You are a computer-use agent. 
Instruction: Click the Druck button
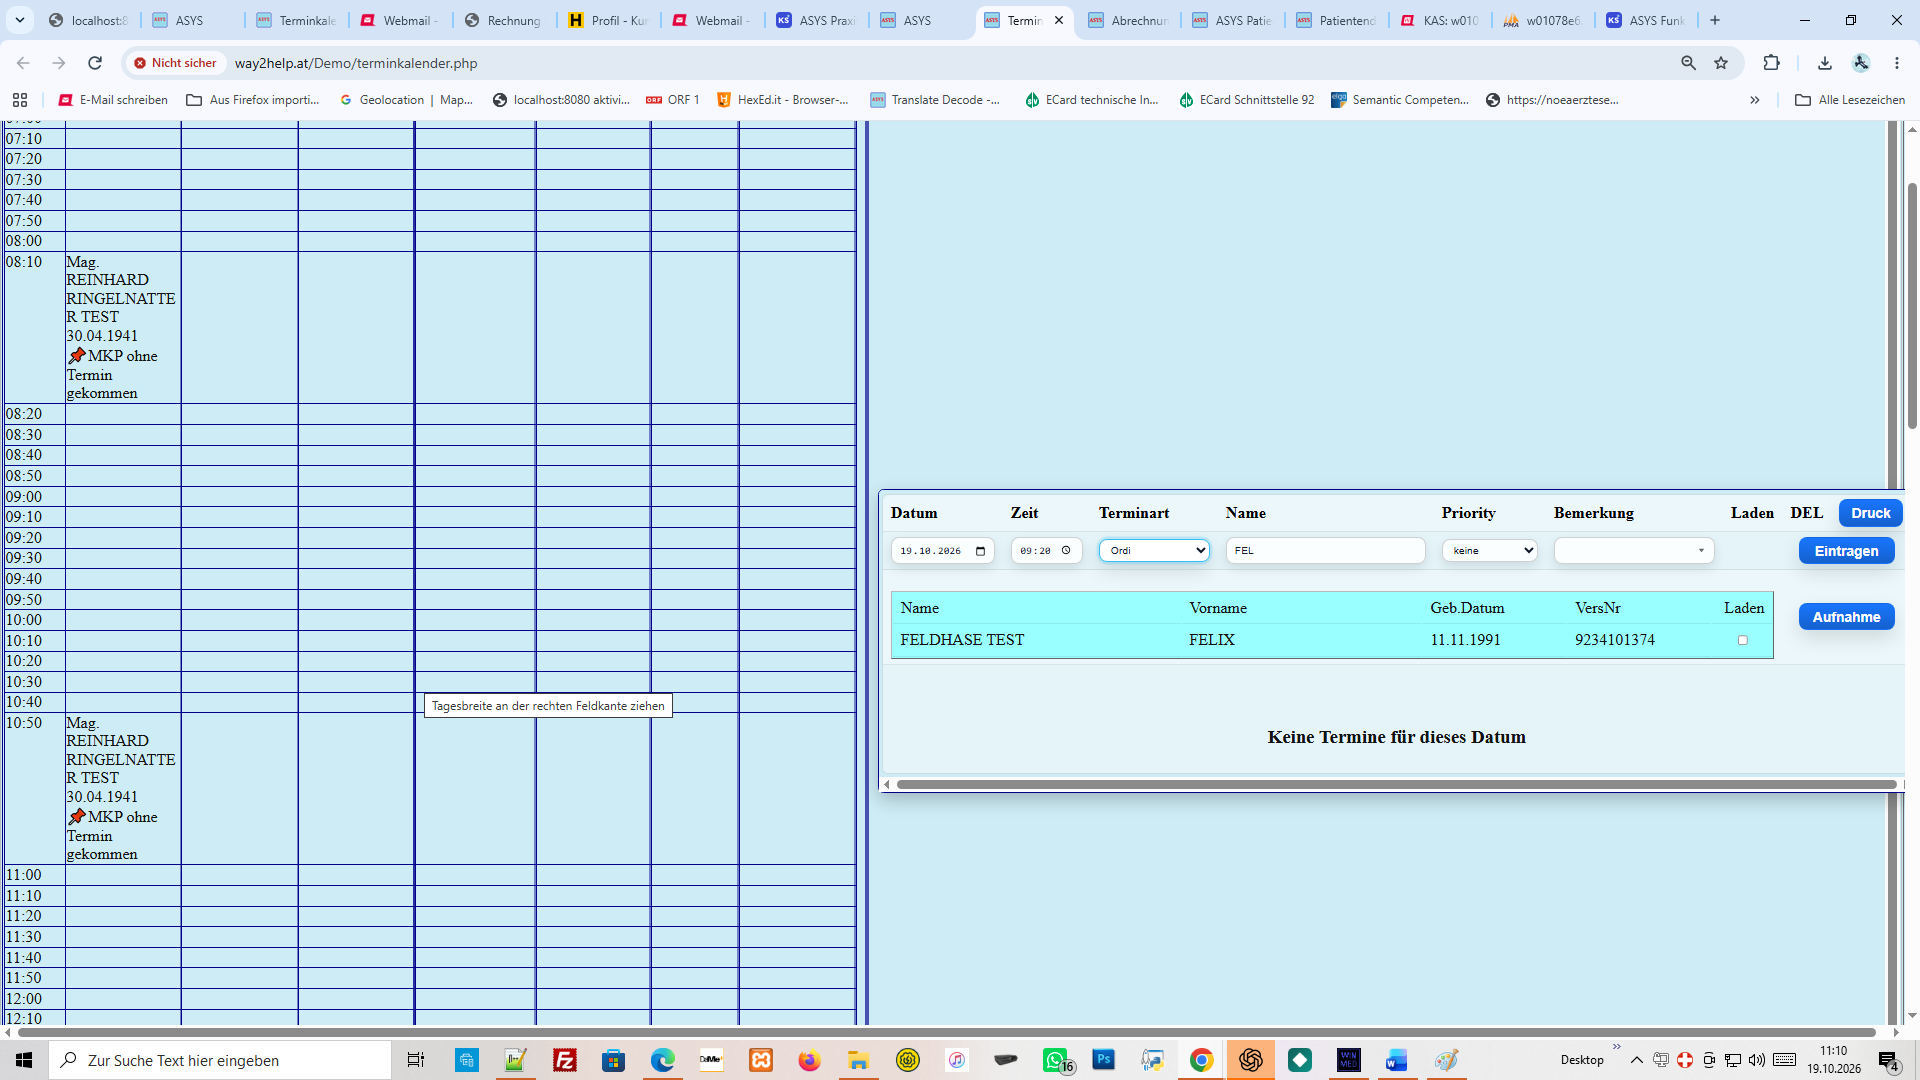coord(1870,513)
